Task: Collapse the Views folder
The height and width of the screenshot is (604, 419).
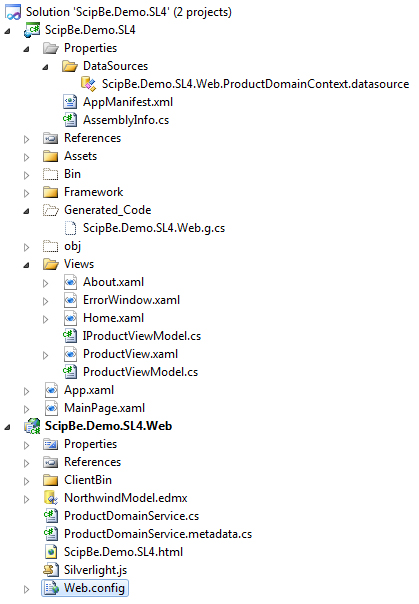Action: [27, 265]
